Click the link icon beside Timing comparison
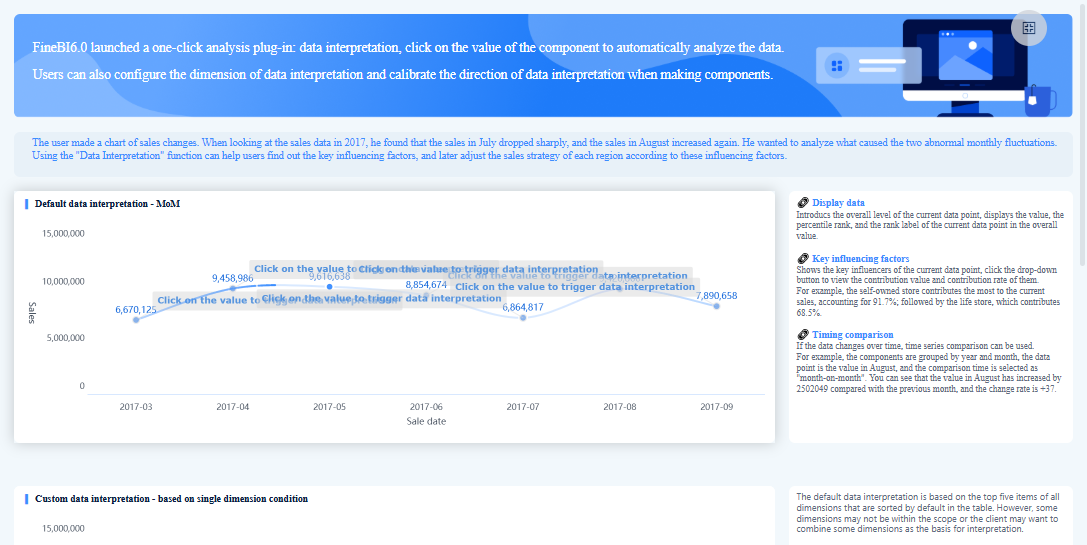Image resolution: width=1087 pixels, height=545 pixels. [x=803, y=334]
